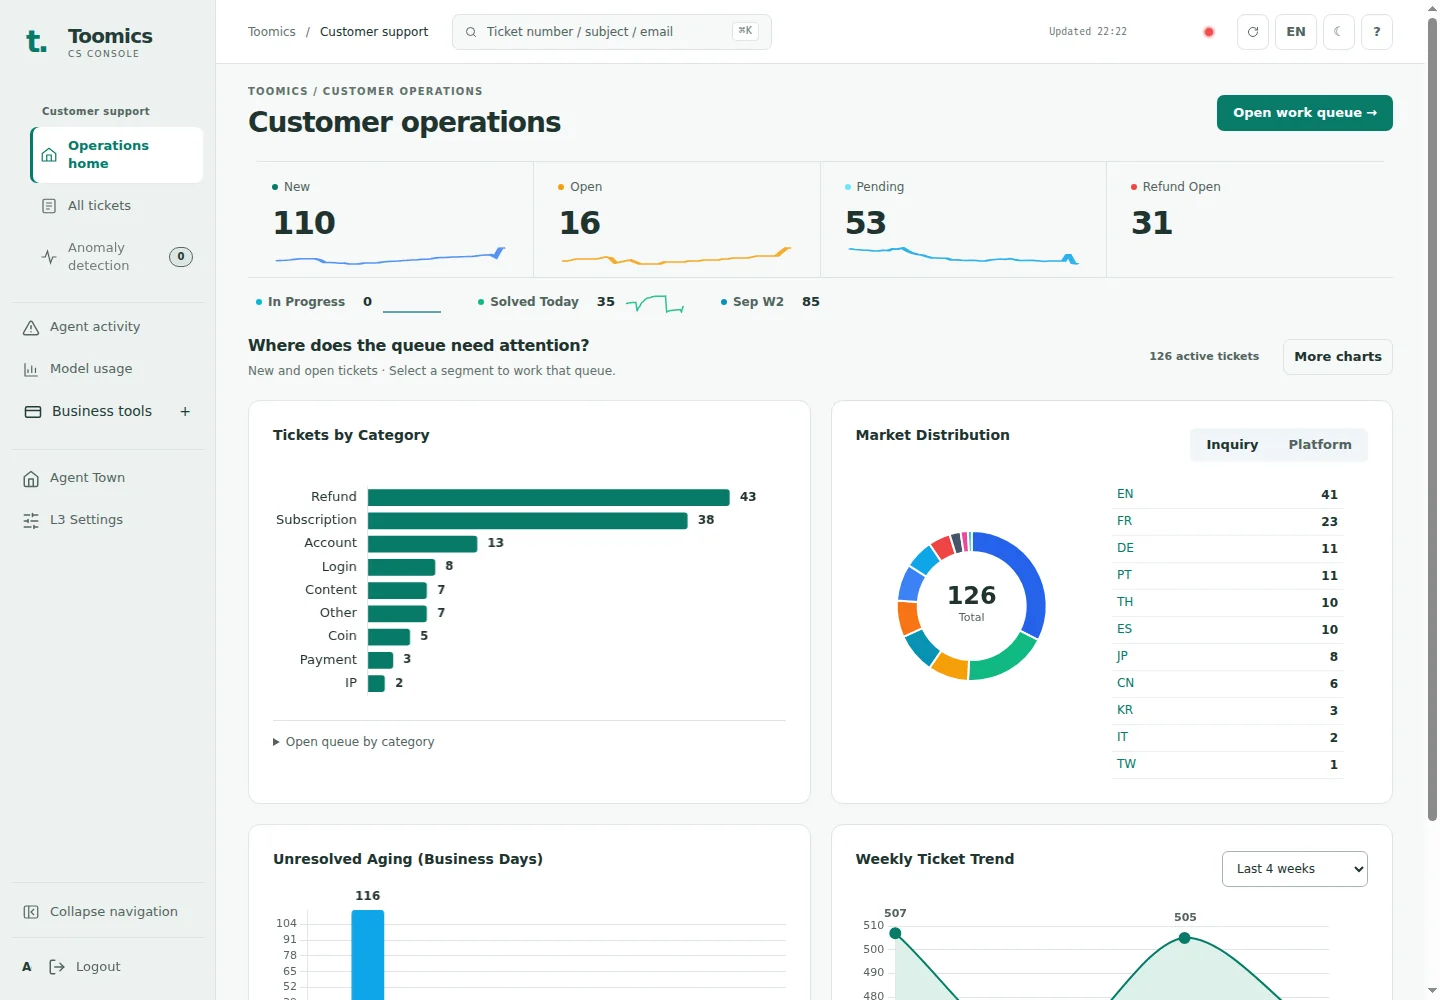Open Anomaly detection in the sidebar
Image resolution: width=1440 pixels, height=1000 pixels.
[116, 257]
